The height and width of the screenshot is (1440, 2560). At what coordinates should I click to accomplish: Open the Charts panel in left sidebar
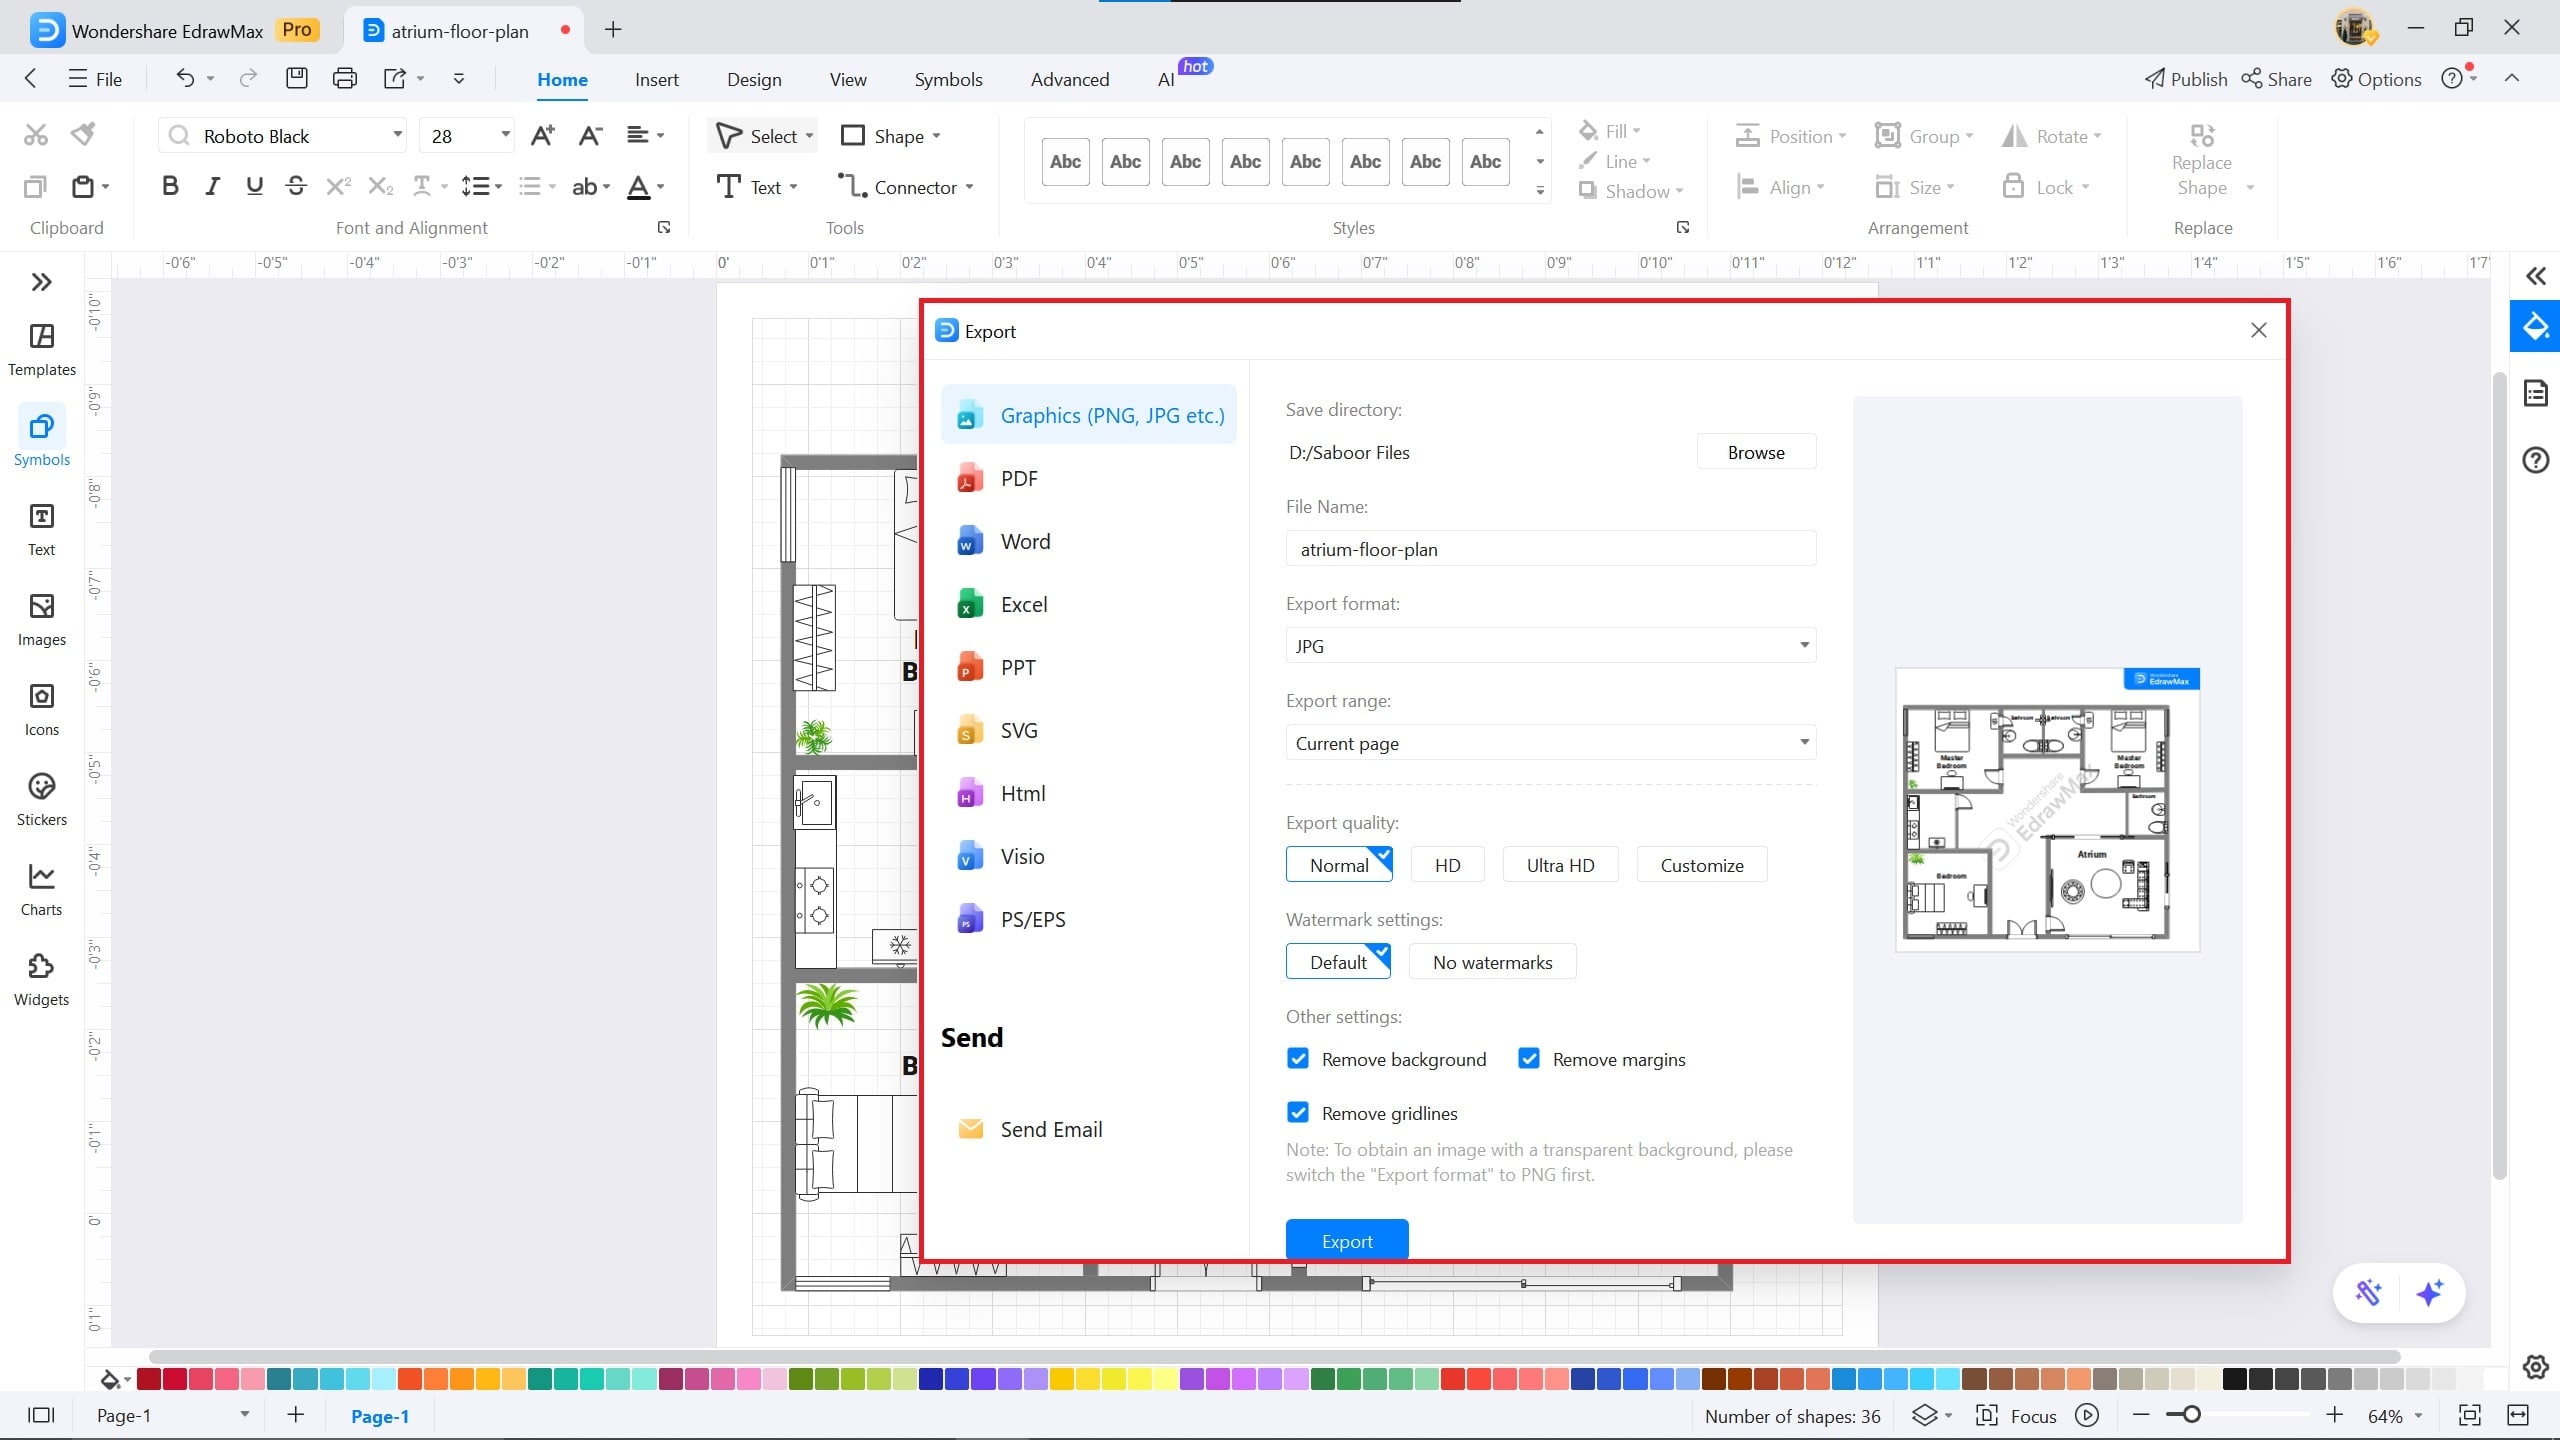click(x=41, y=888)
